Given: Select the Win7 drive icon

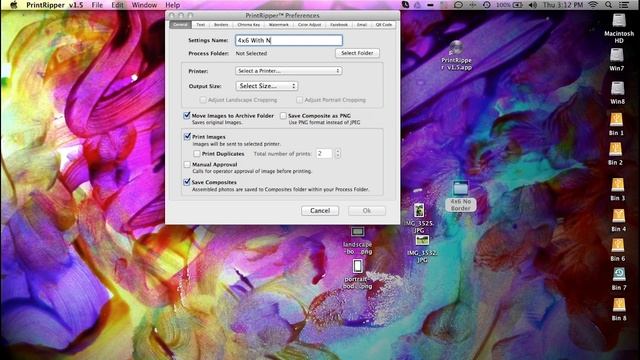Looking at the screenshot, I should (617, 55).
